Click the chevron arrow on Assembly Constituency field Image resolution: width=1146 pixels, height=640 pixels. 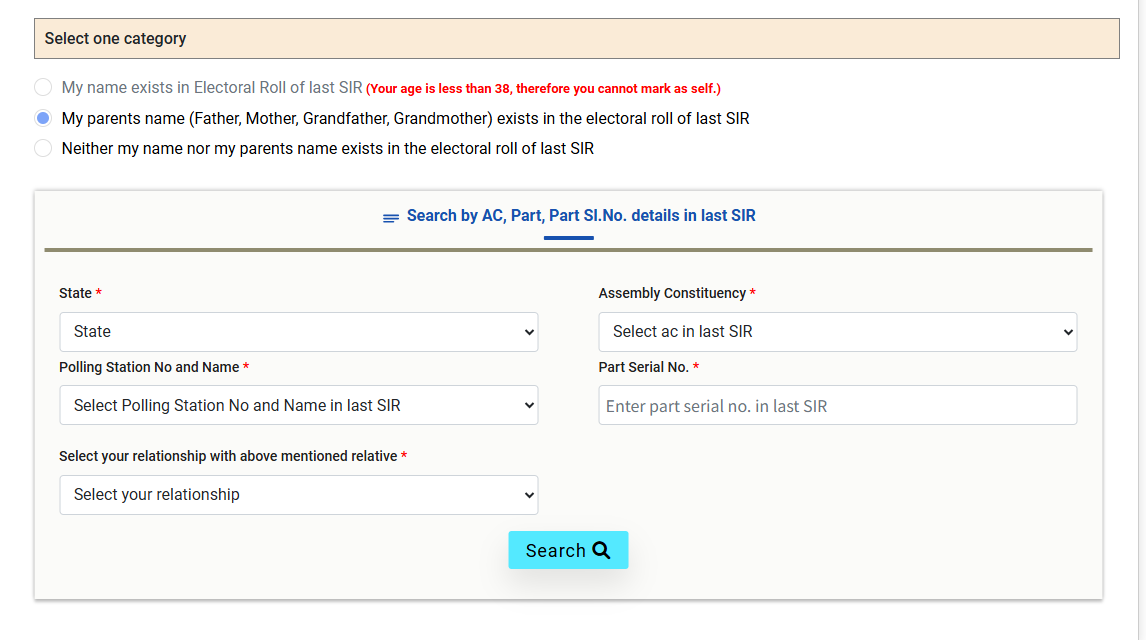pos(1069,333)
